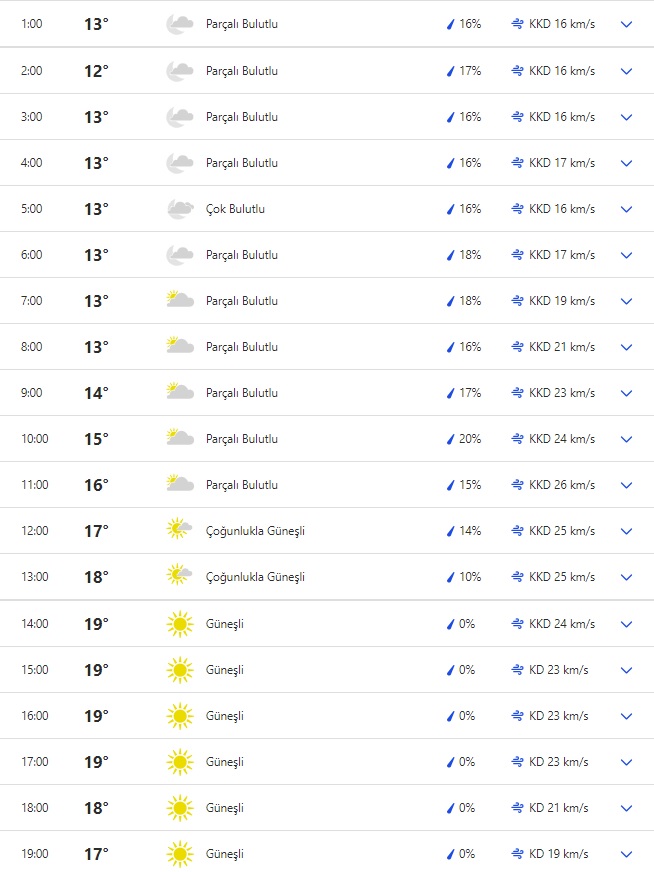Click the raindrop icon in the 2:00 row
The height and width of the screenshot is (872, 654).
[450, 71]
